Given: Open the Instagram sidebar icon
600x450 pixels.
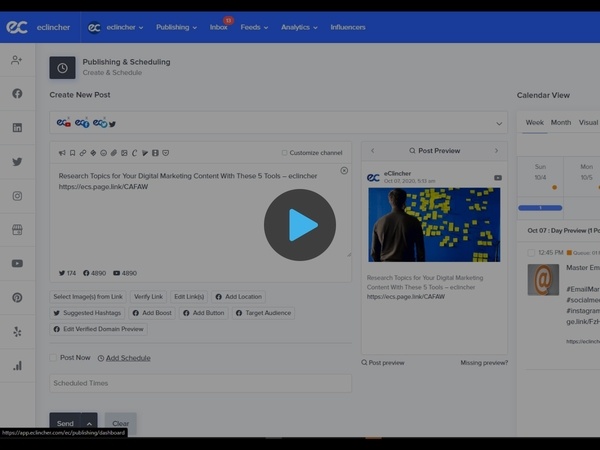Looking at the screenshot, I should point(17,196).
